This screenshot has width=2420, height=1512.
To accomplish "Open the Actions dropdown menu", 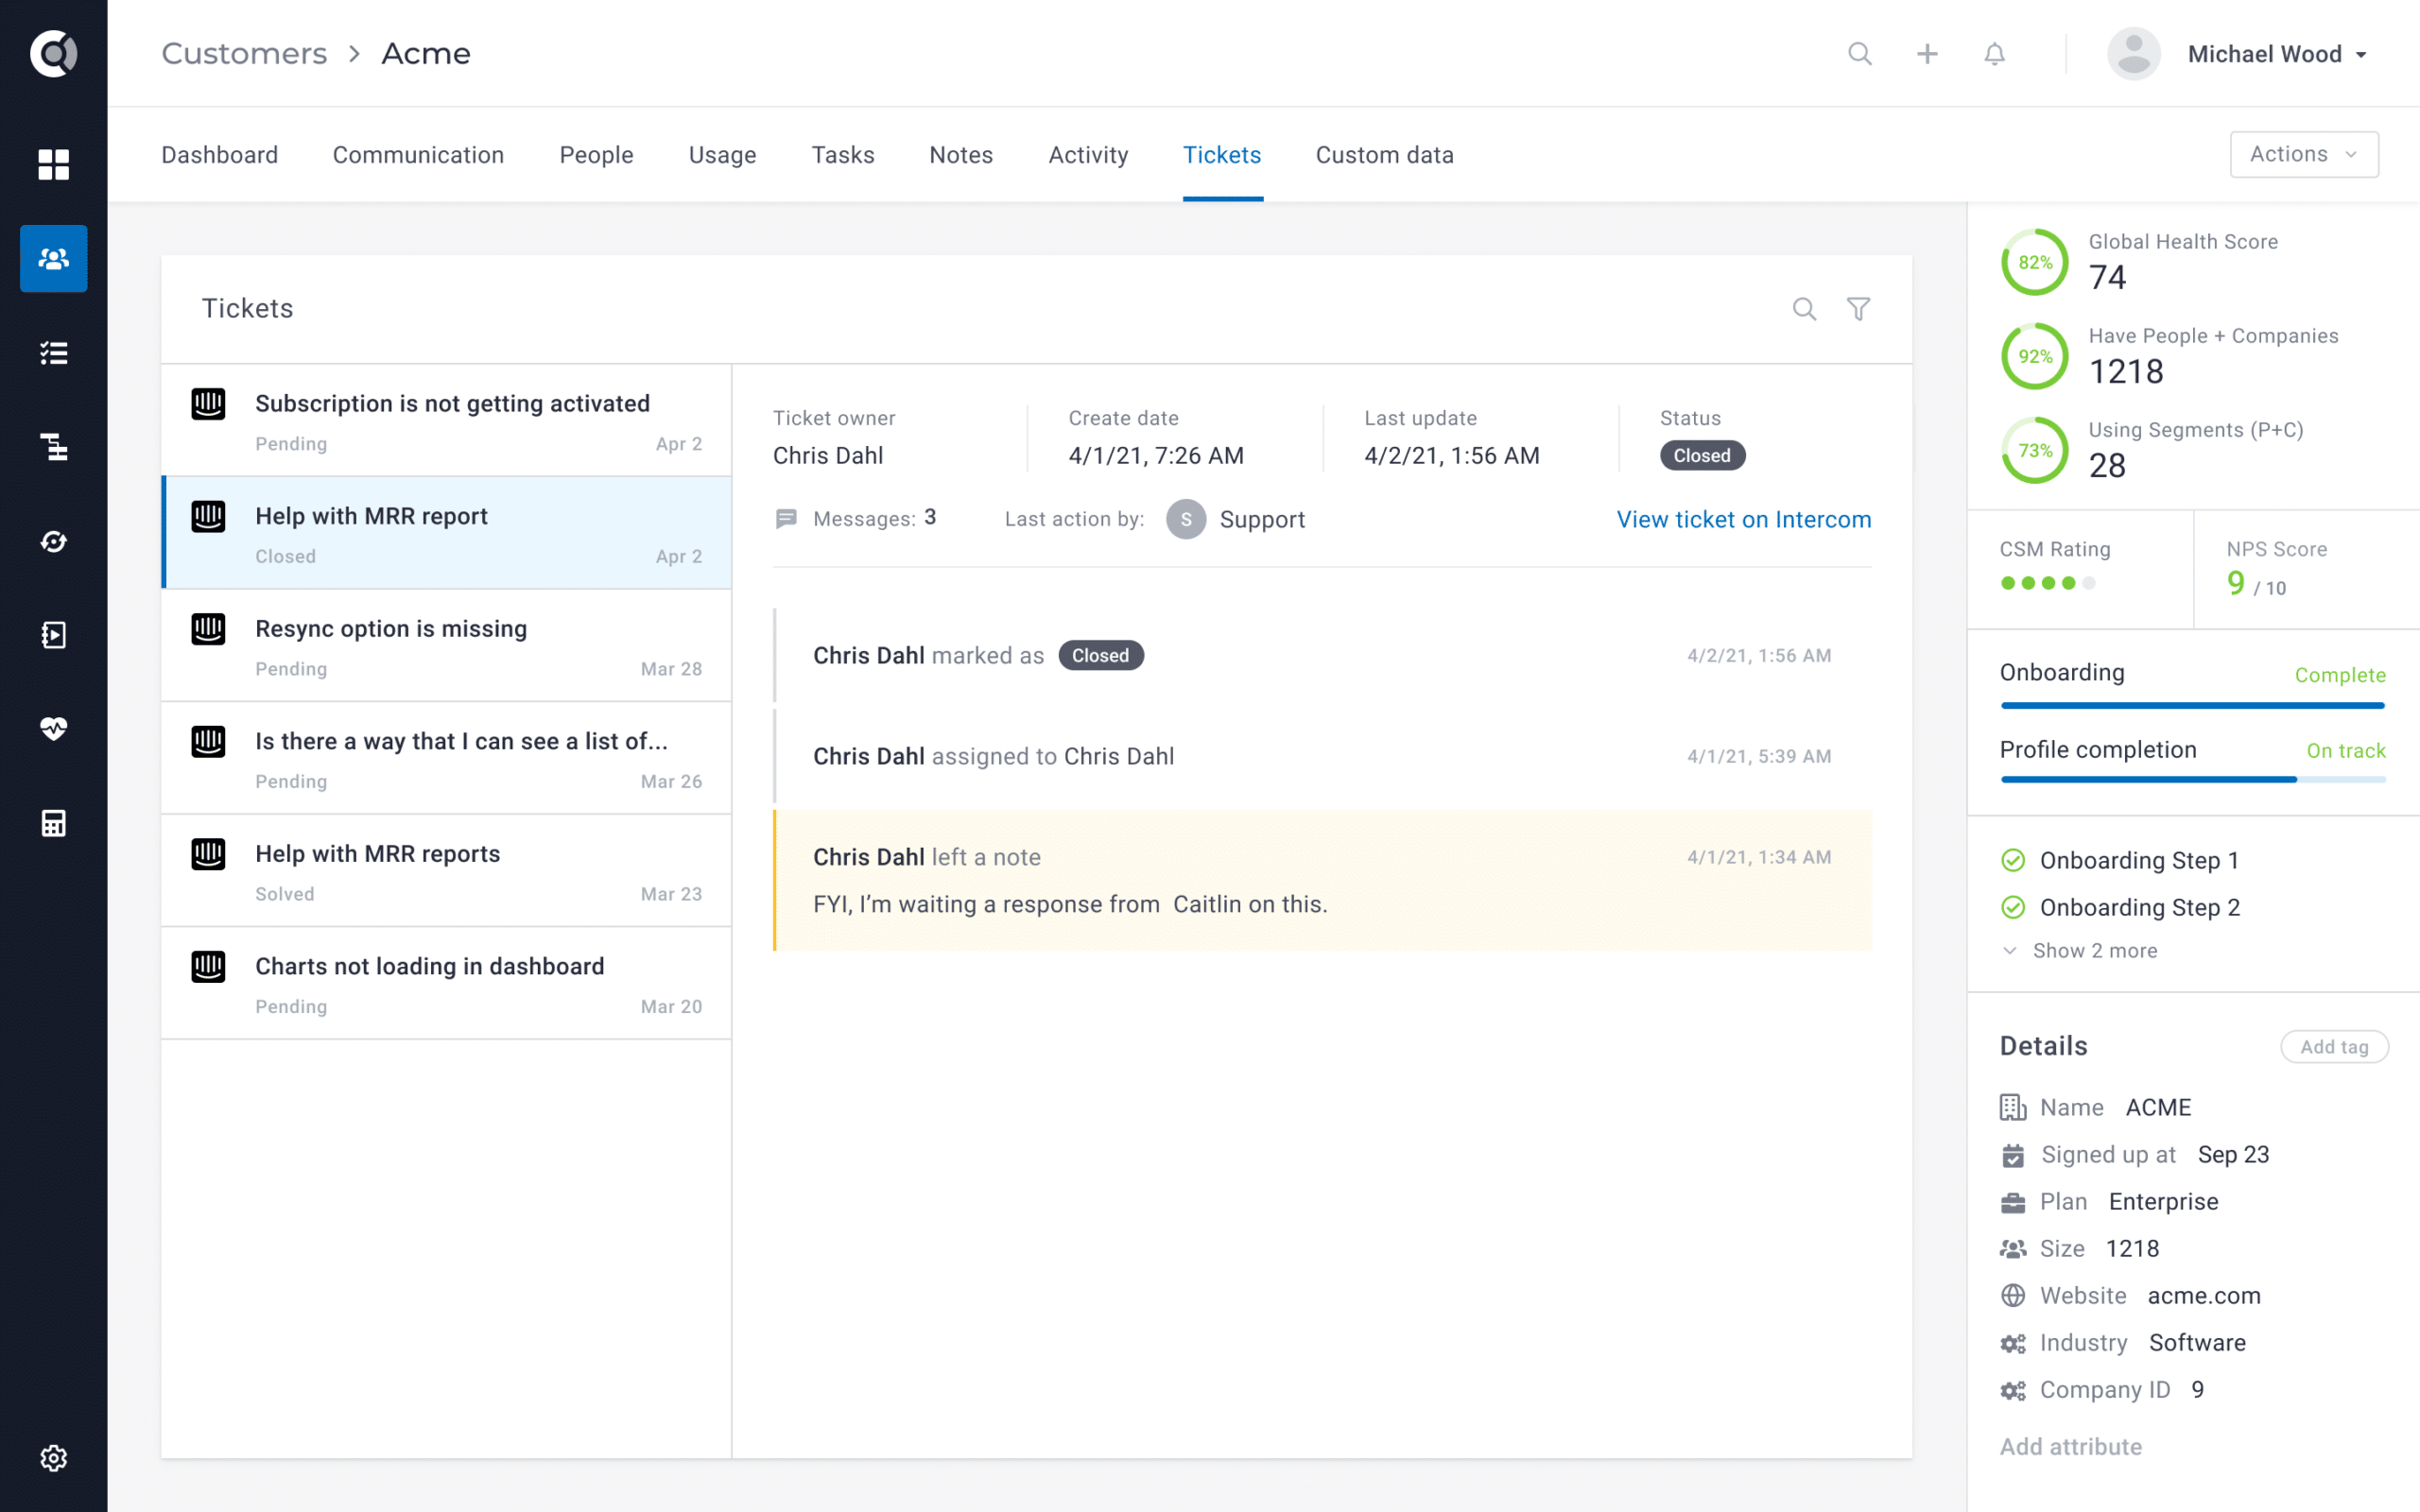I will point(2302,153).
